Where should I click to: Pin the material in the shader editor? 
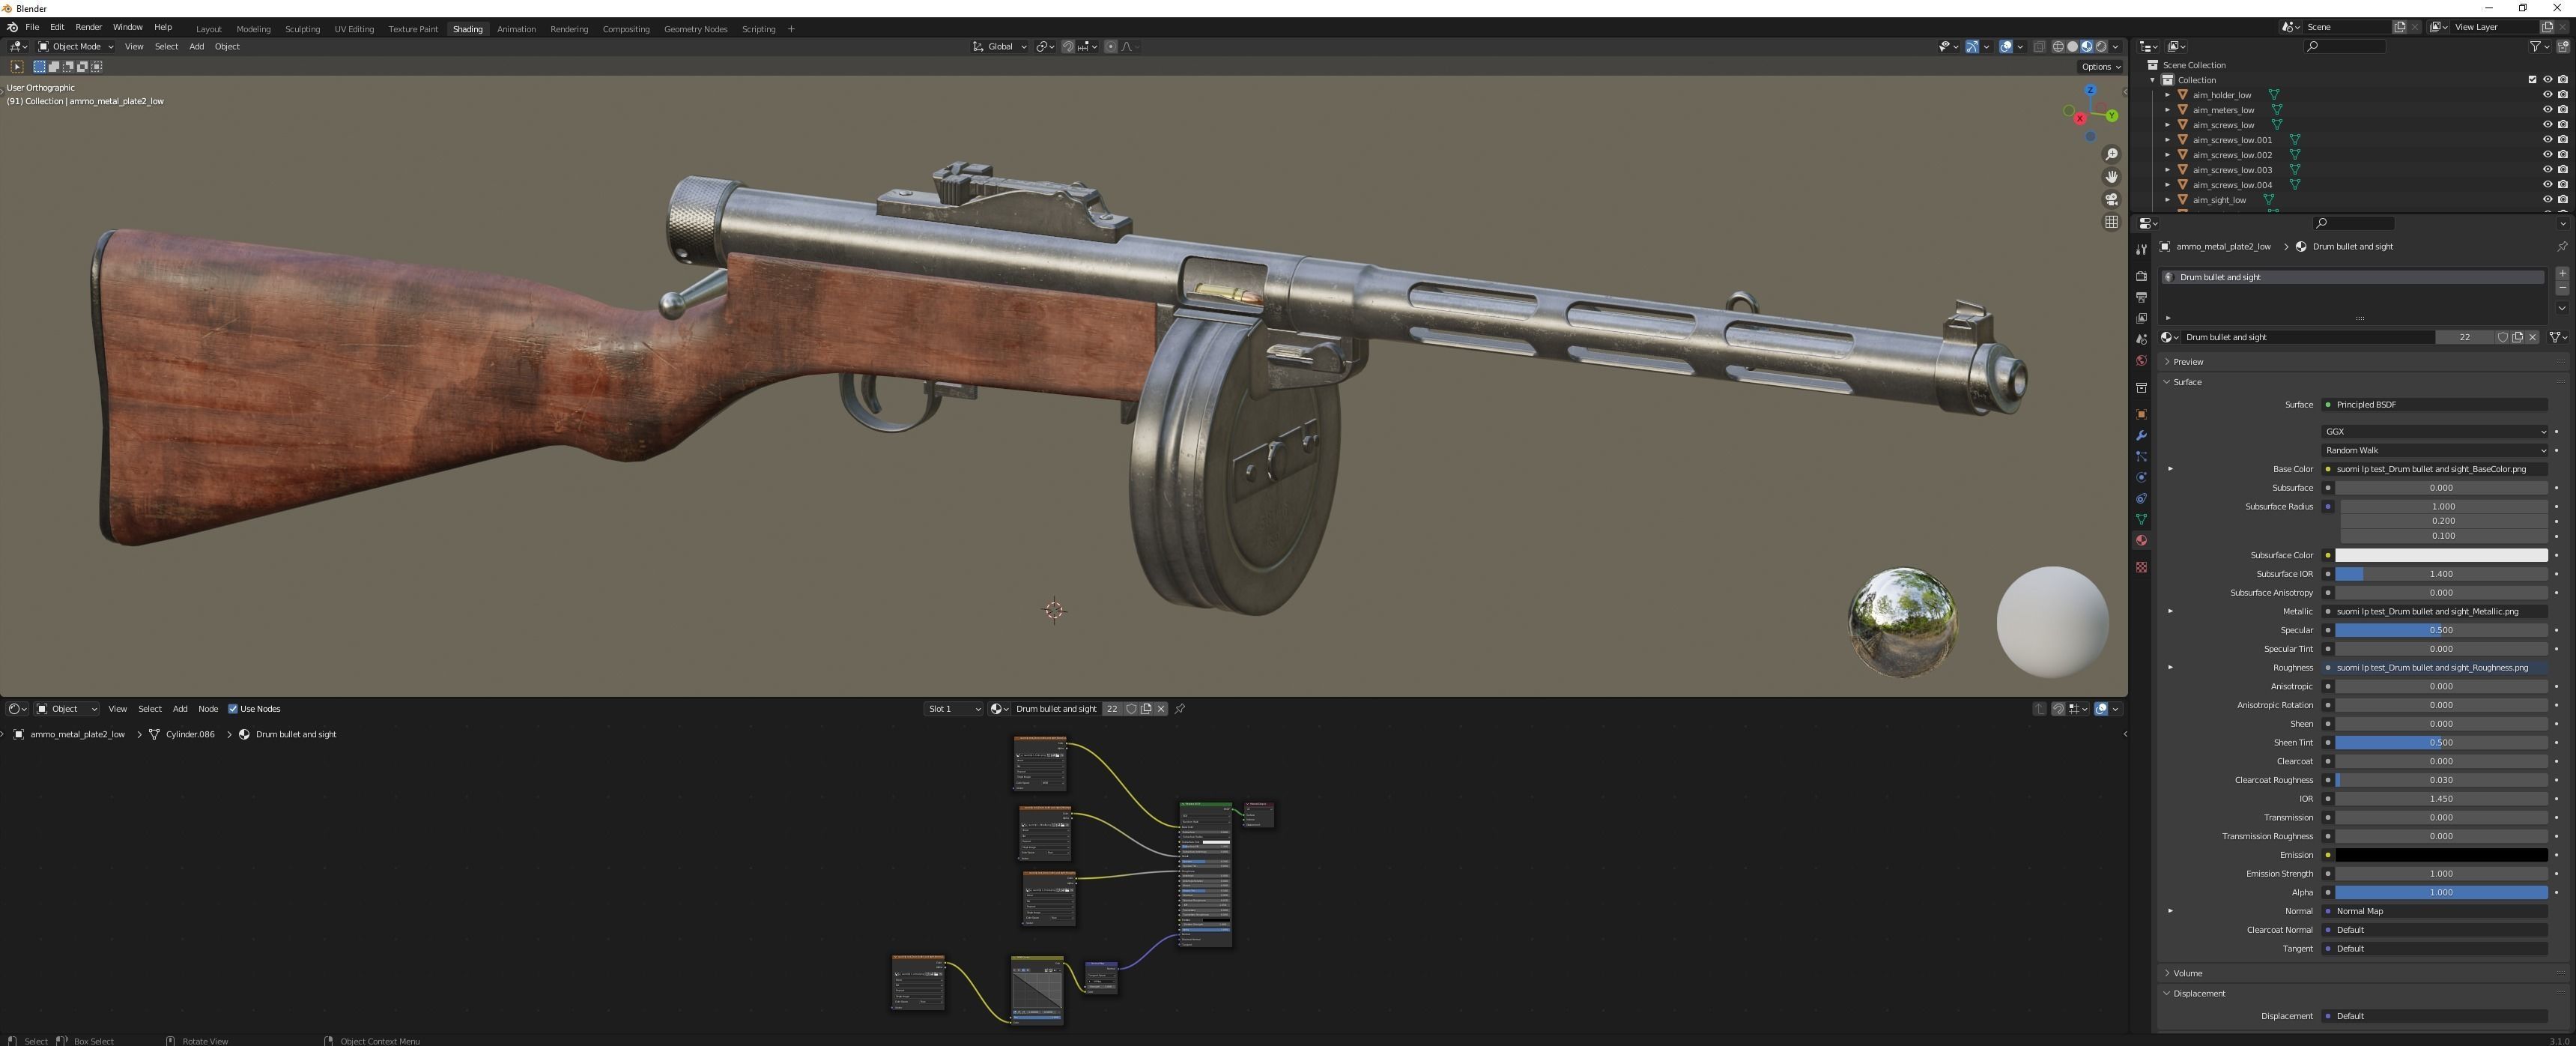pyautogui.click(x=1180, y=709)
